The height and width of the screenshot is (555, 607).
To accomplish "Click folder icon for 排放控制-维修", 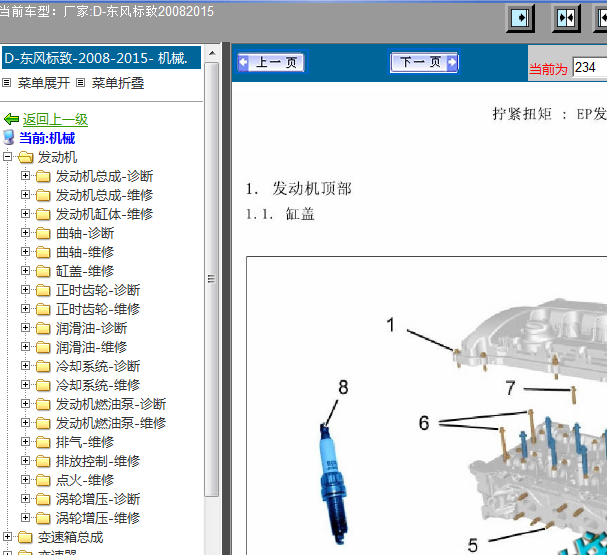I will [43, 461].
